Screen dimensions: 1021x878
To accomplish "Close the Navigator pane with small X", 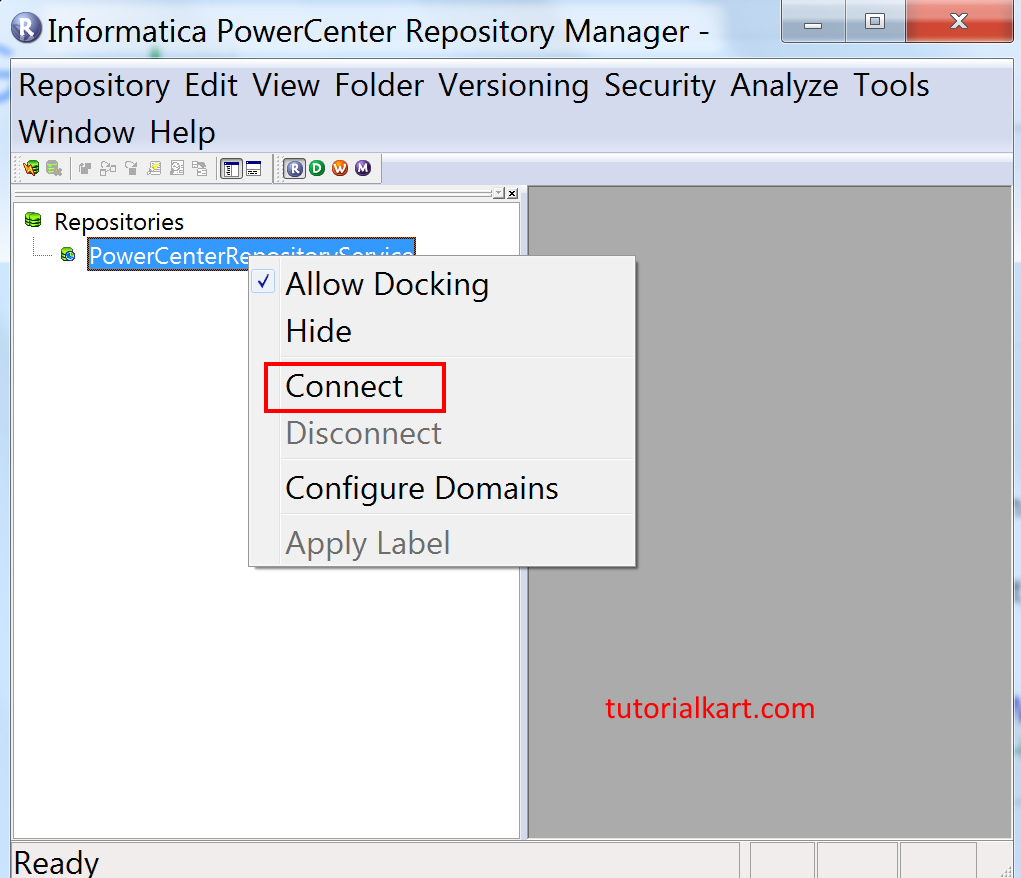I will [512, 193].
